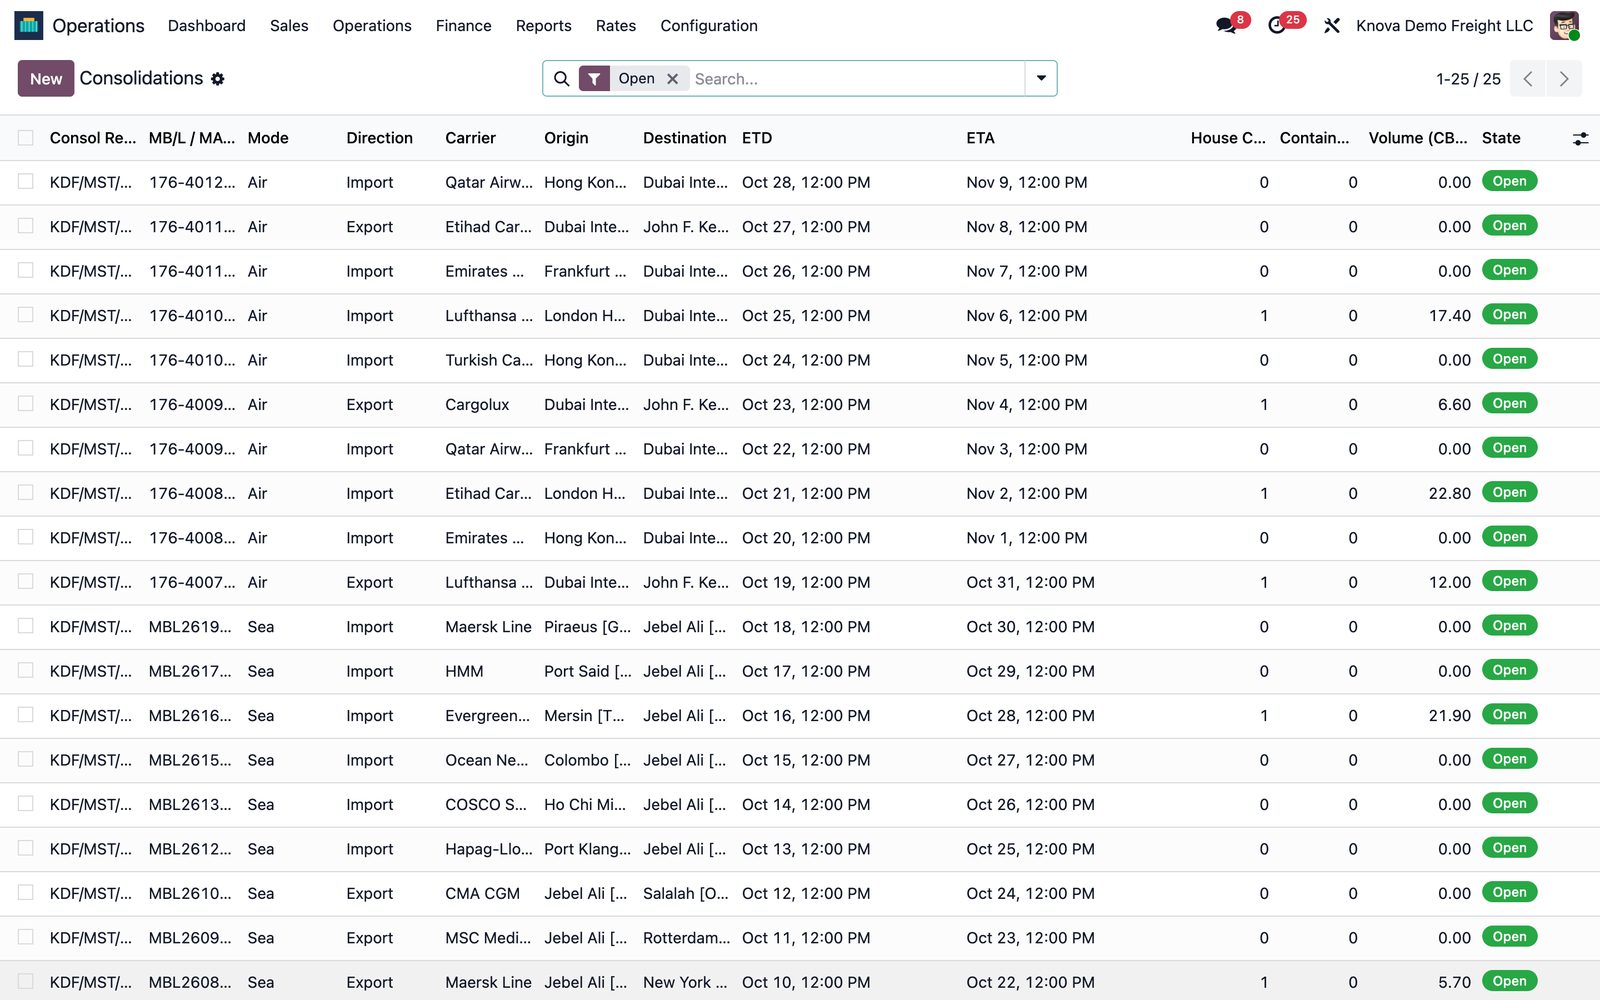Select all records checkbox in header
The height and width of the screenshot is (1000, 1600).
tap(26, 138)
